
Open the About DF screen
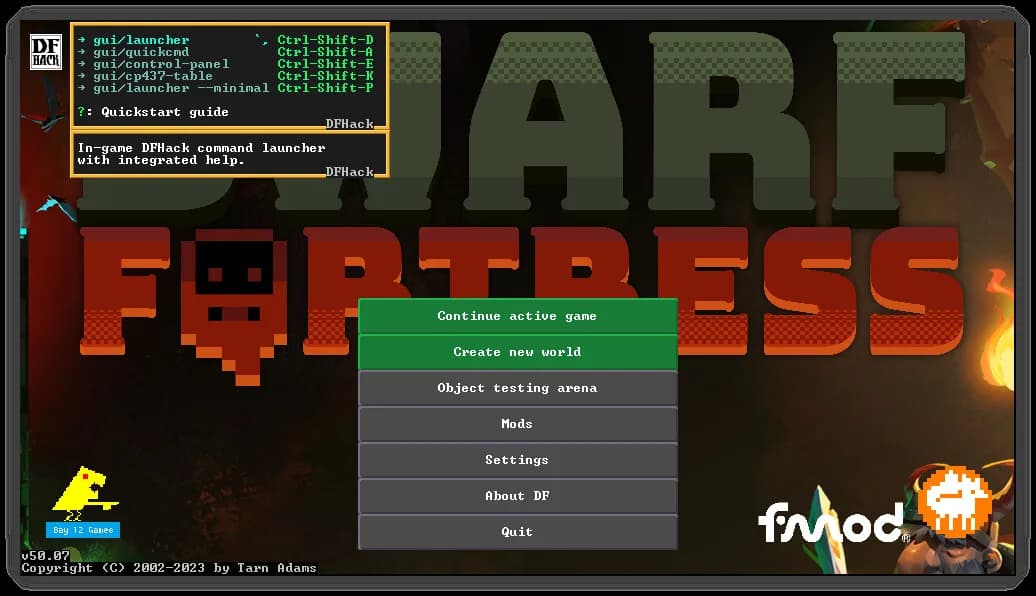pyautogui.click(x=517, y=496)
